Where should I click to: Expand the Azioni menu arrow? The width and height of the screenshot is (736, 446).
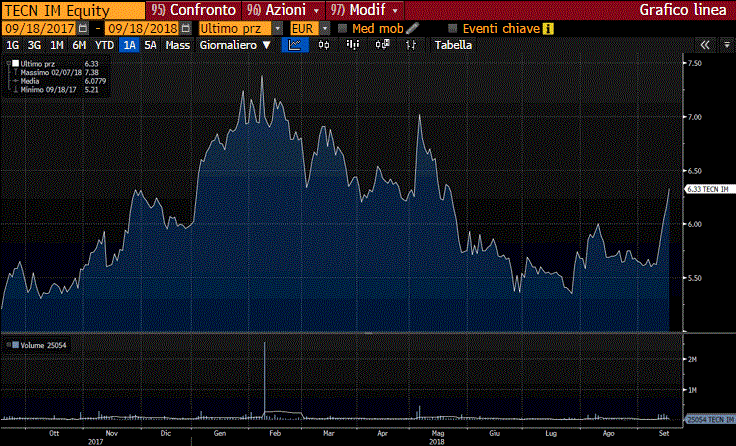316,10
